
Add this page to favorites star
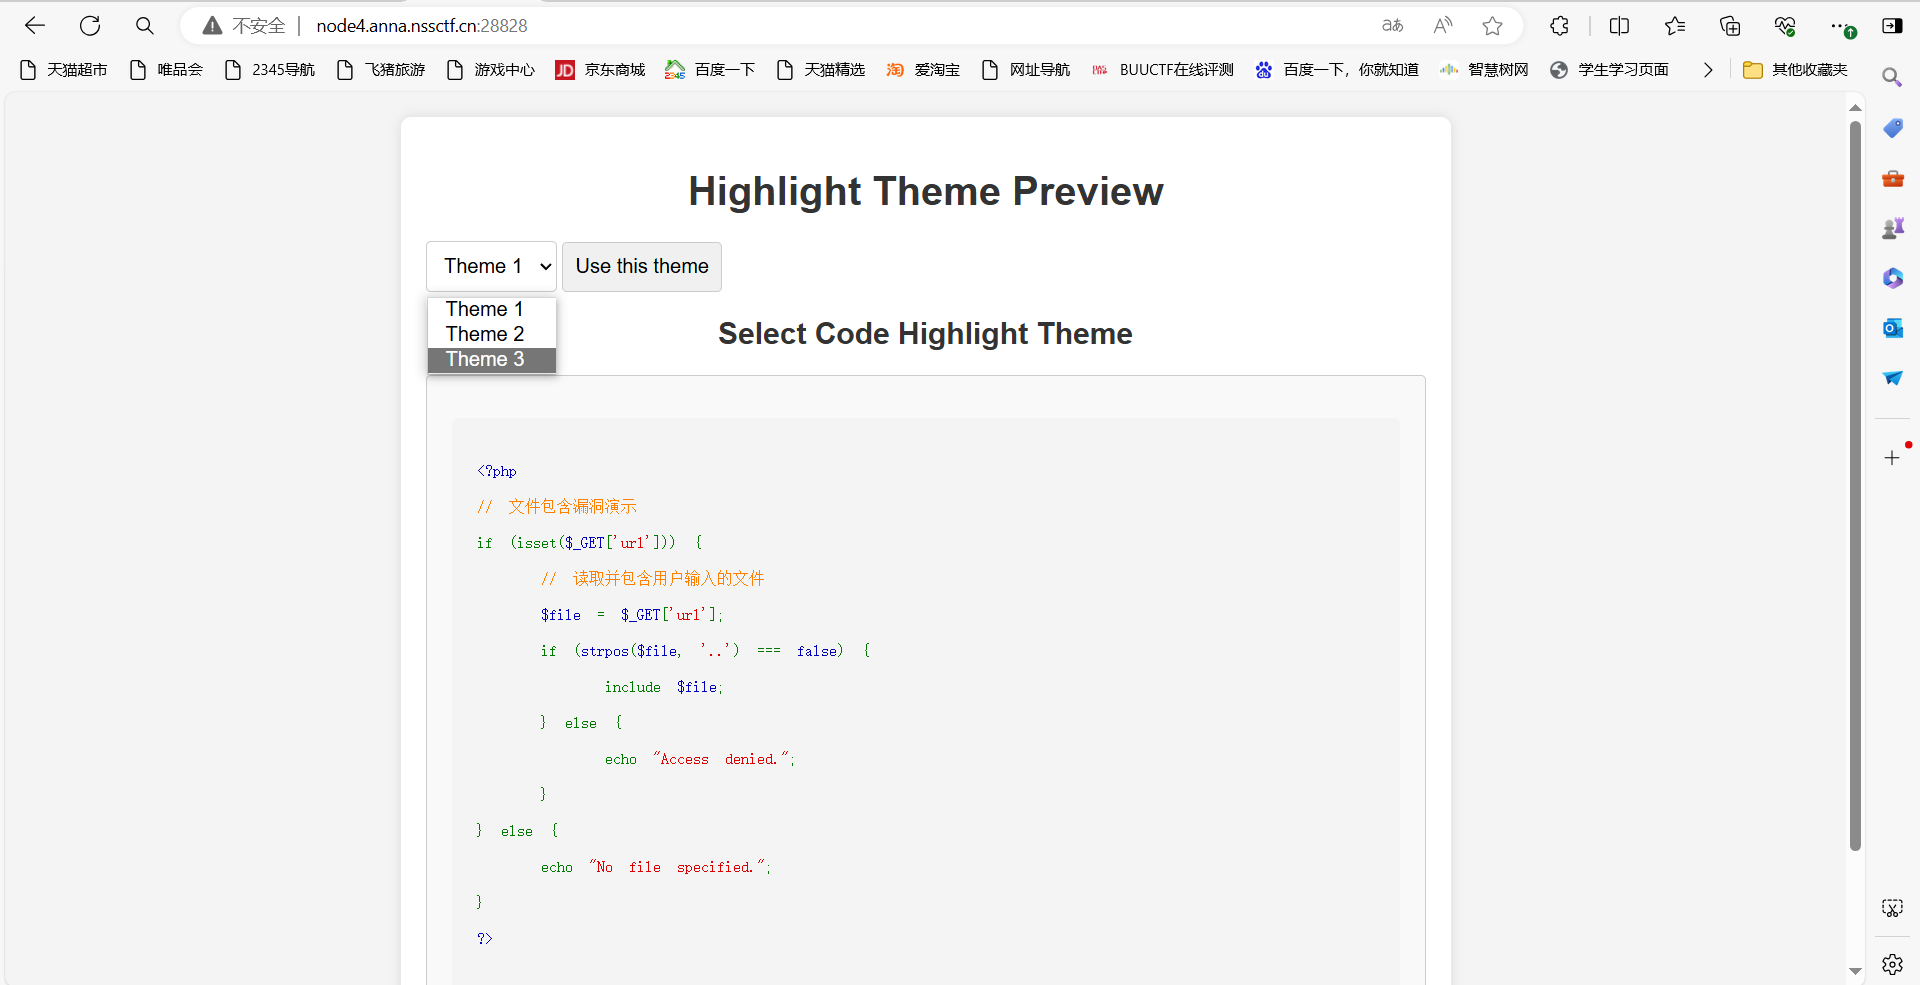(1493, 26)
